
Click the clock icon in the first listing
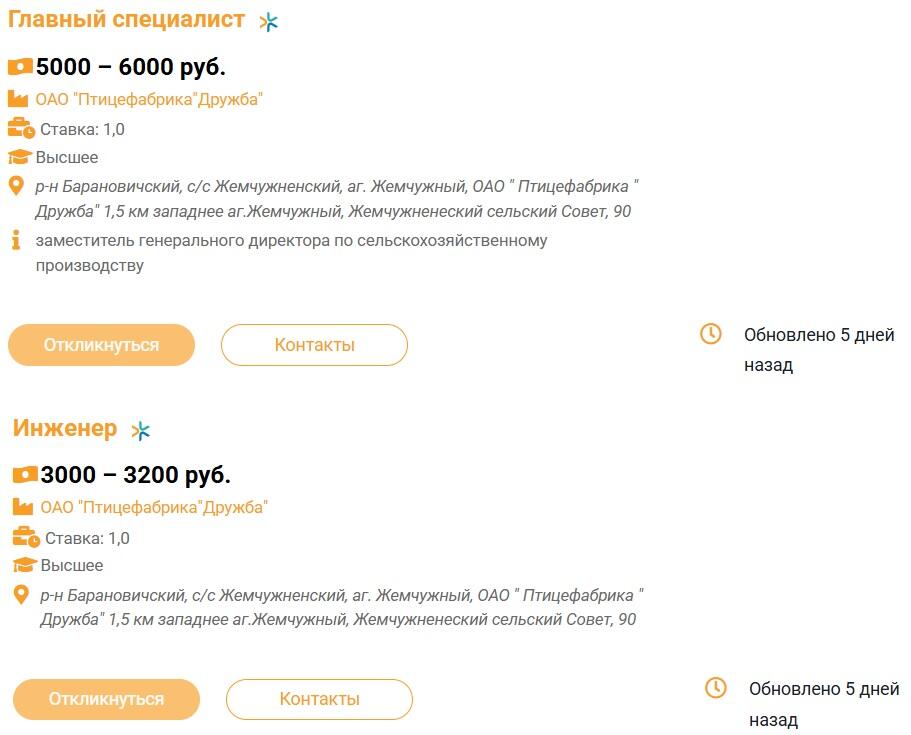(x=711, y=334)
